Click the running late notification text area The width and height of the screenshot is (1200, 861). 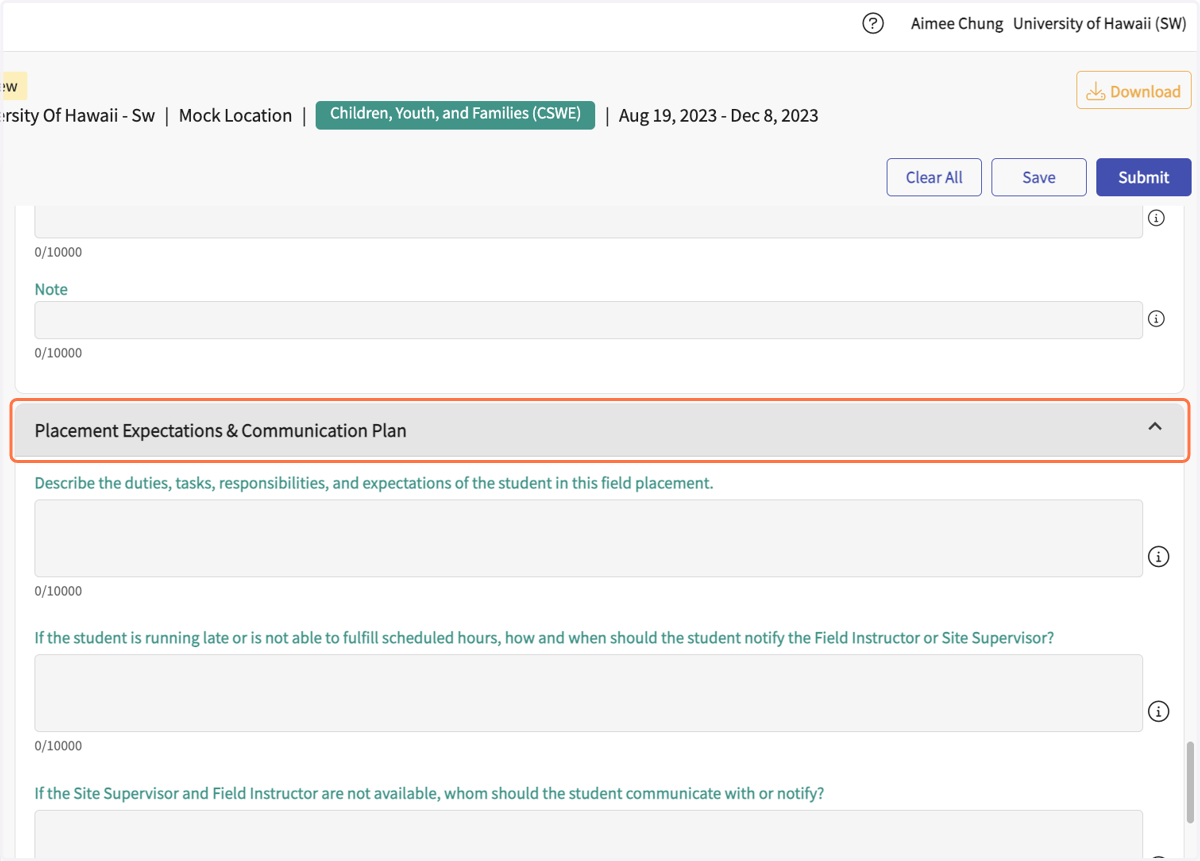(x=588, y=693)
